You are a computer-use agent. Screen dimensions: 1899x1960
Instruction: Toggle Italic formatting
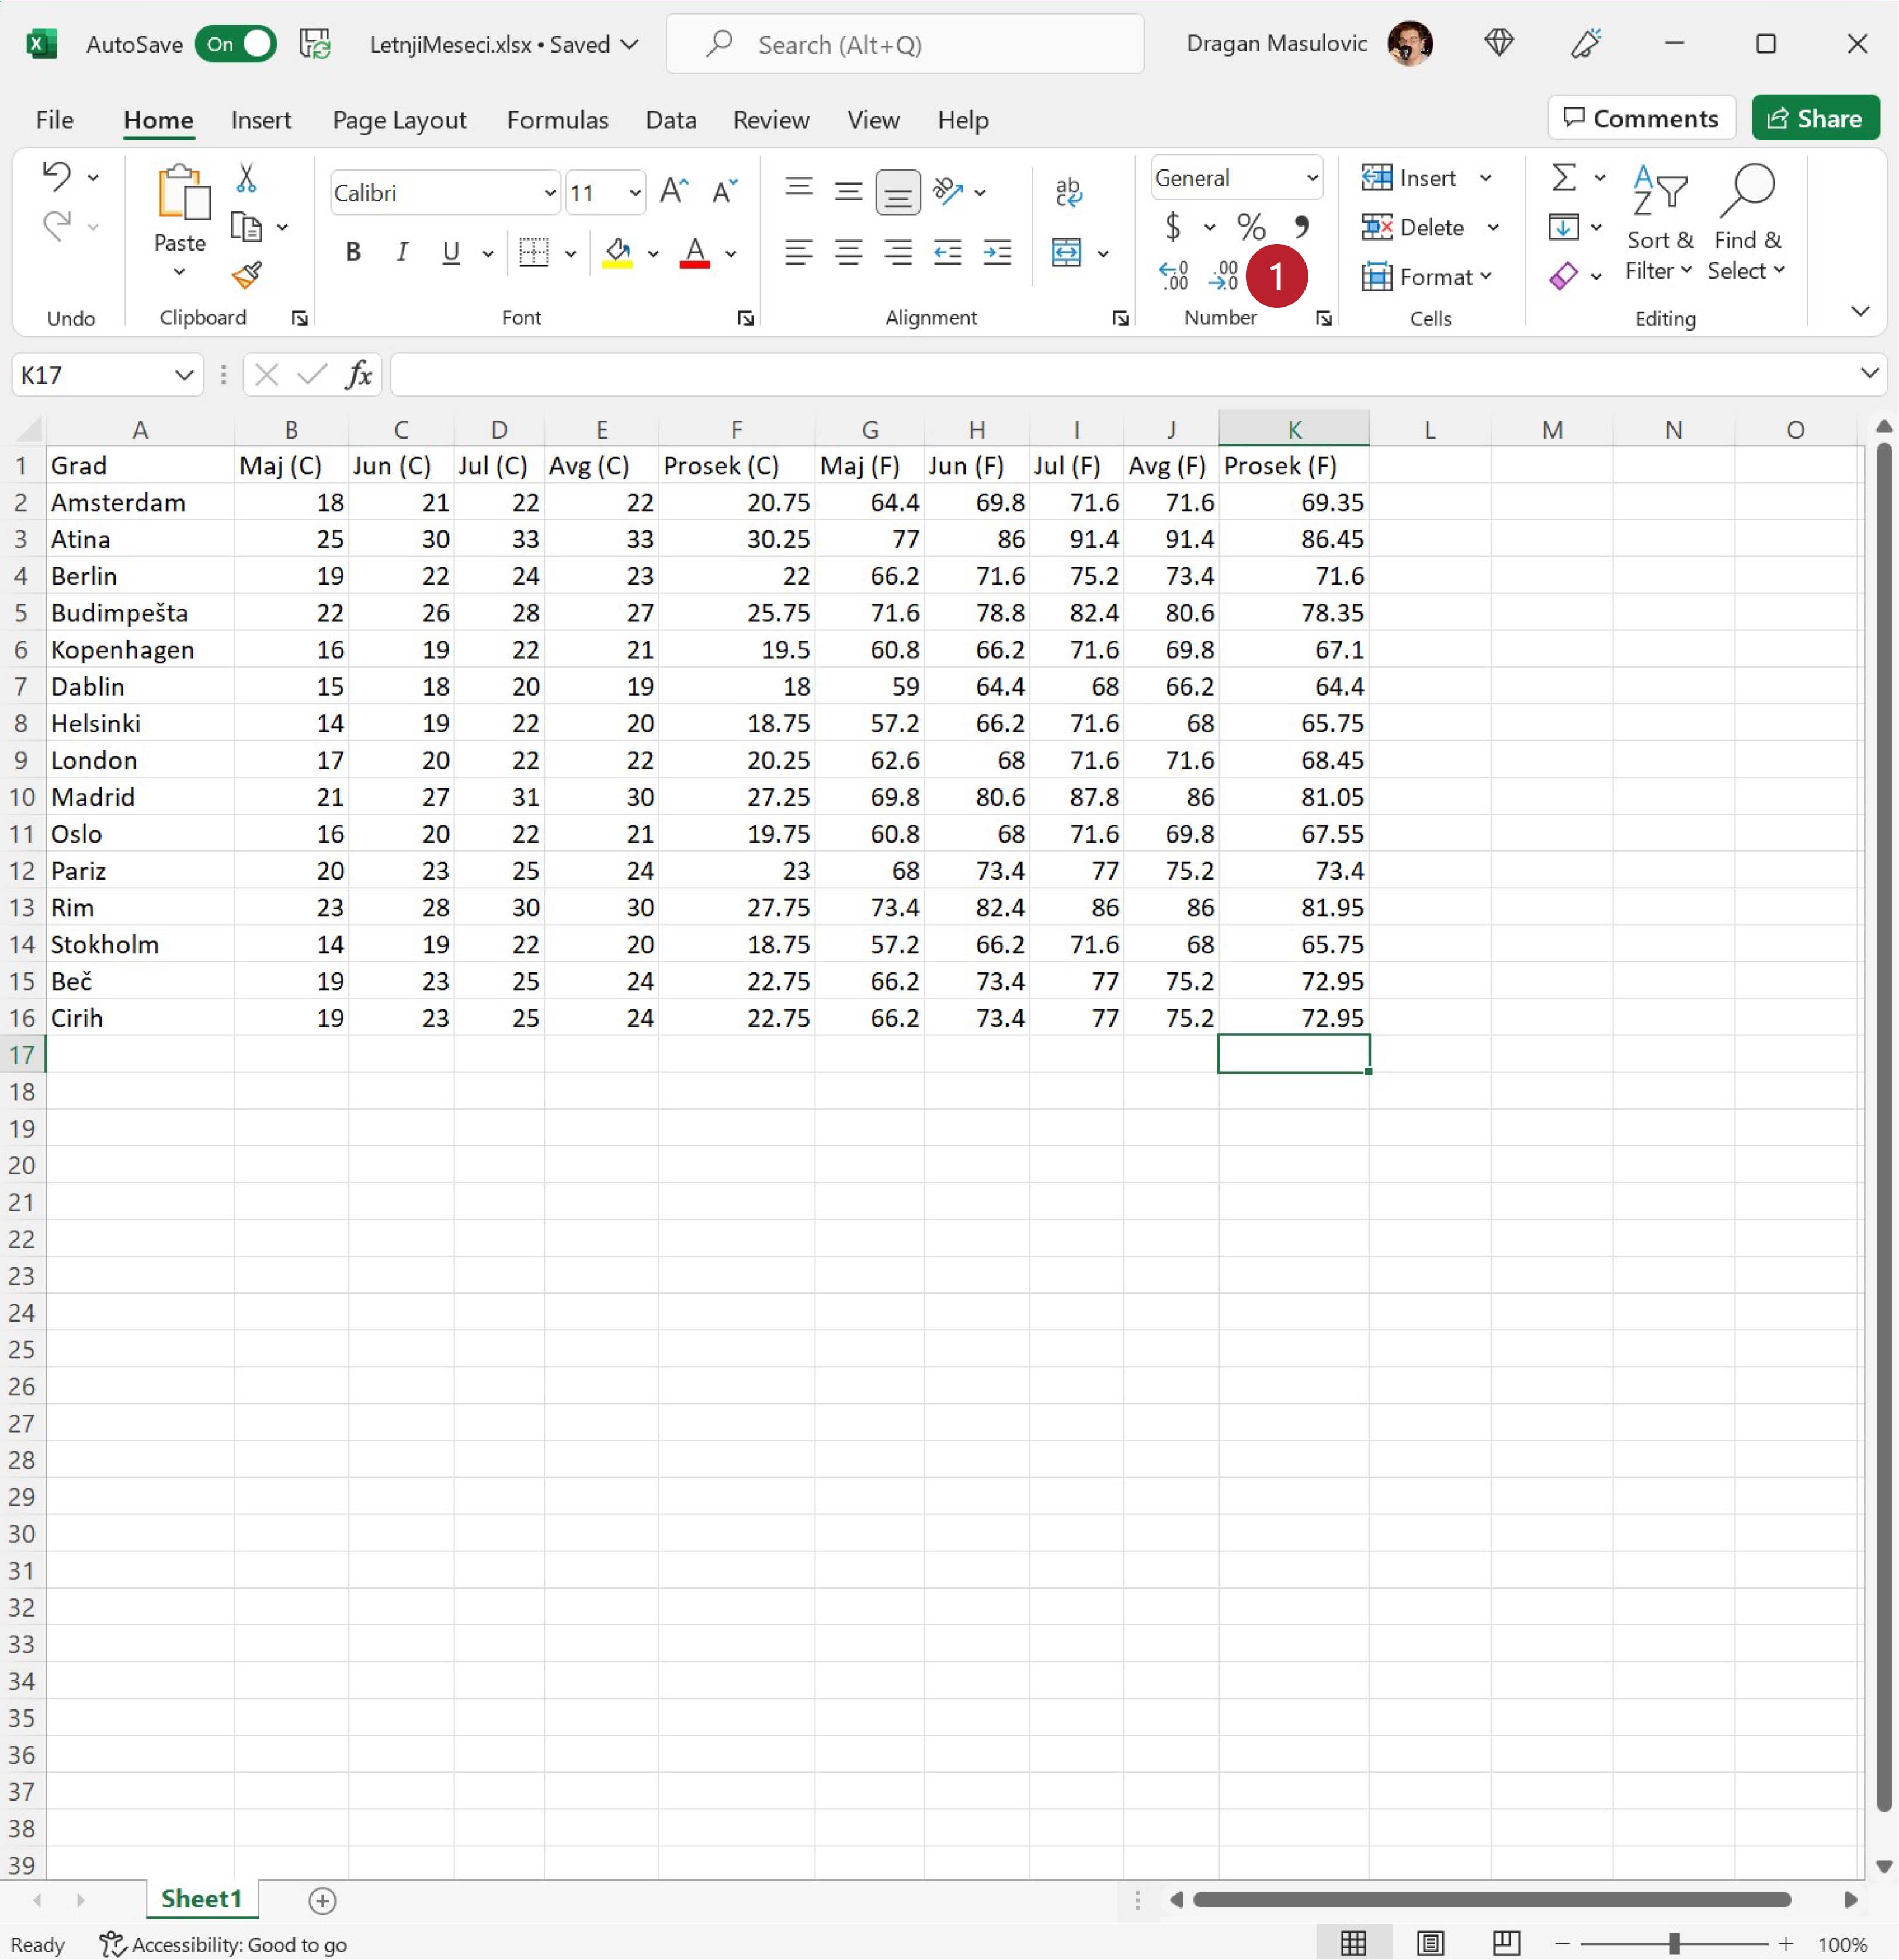(x=402, y=252)
